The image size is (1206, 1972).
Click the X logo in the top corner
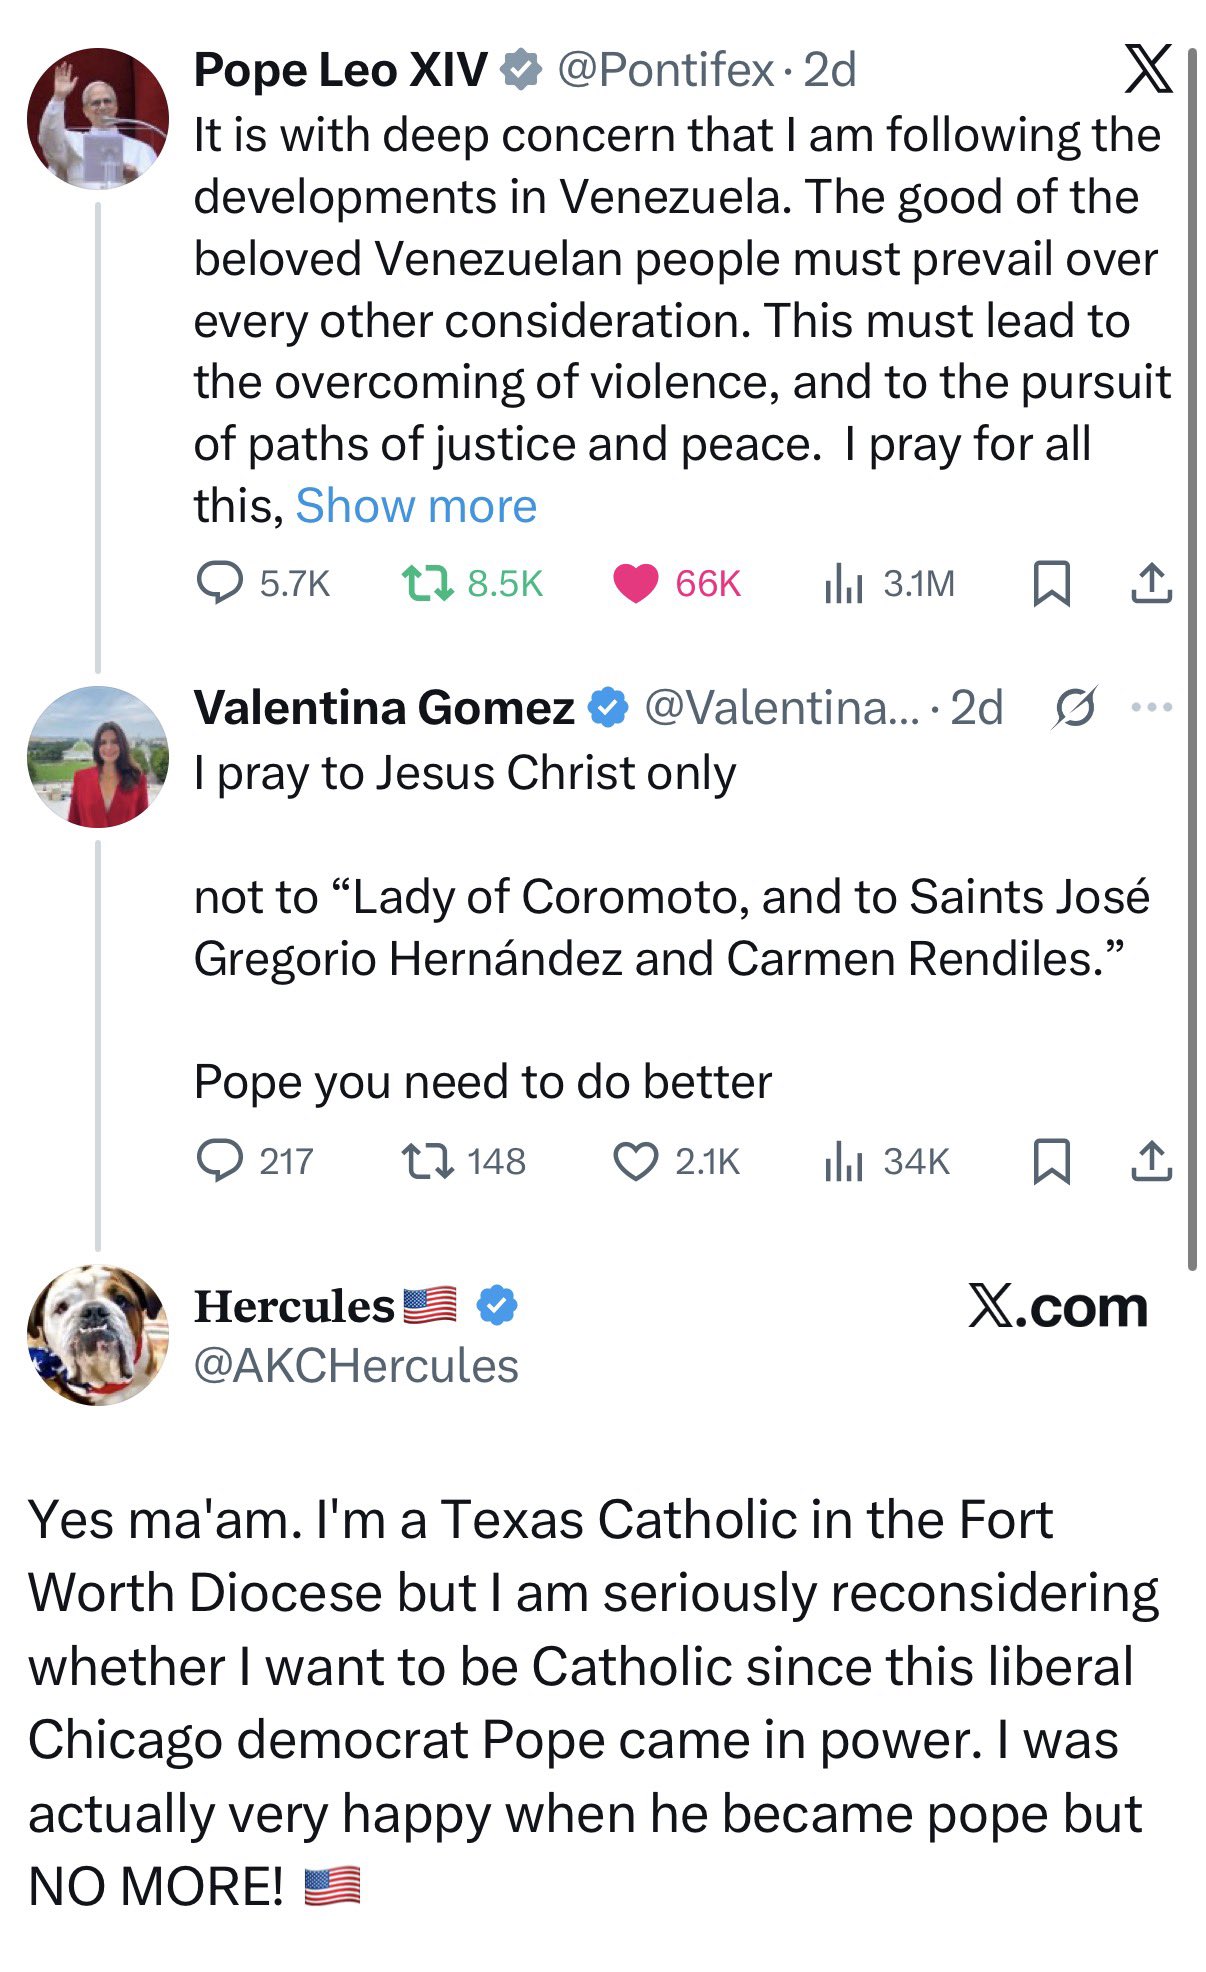click(x=1147, y=70)
